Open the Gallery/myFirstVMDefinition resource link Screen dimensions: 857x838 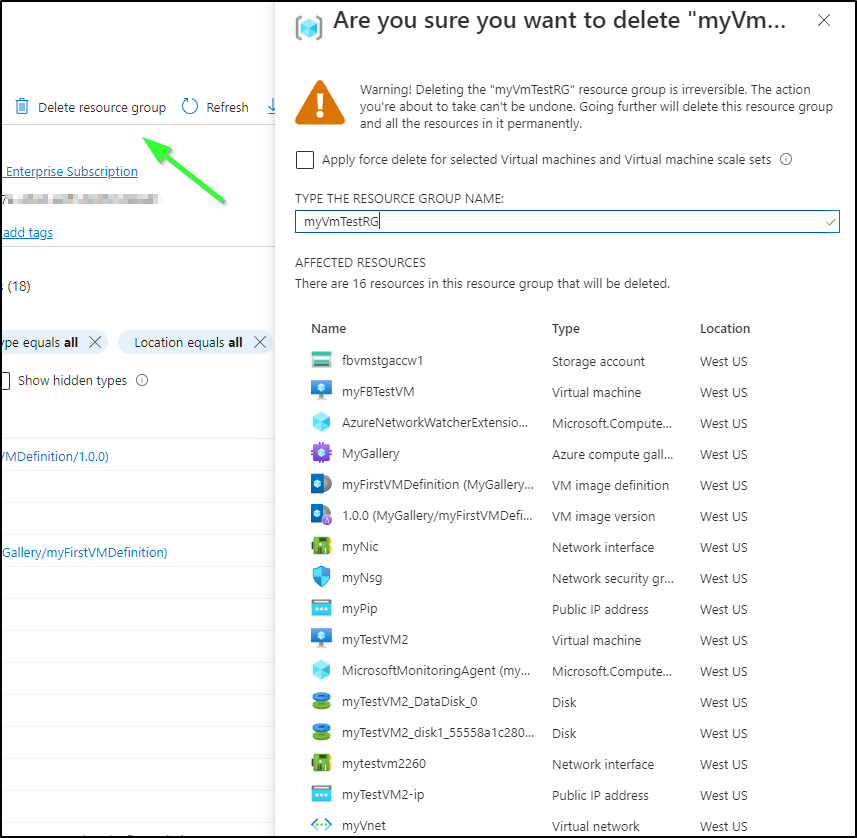click(x=85, y=552)
